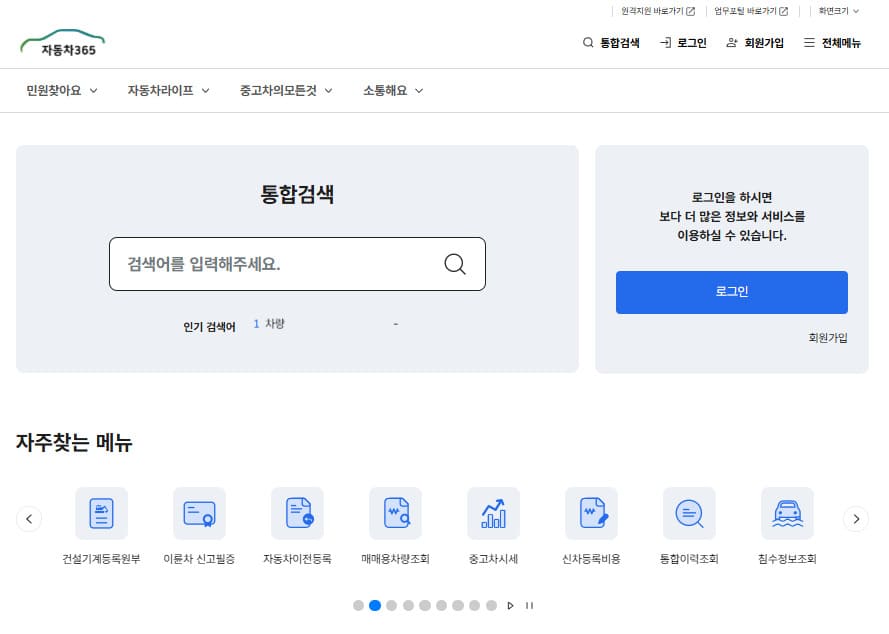The image size is (889, 634).
Task: Click the 로그인 arrow icon in header
Action: coord(666,43)
